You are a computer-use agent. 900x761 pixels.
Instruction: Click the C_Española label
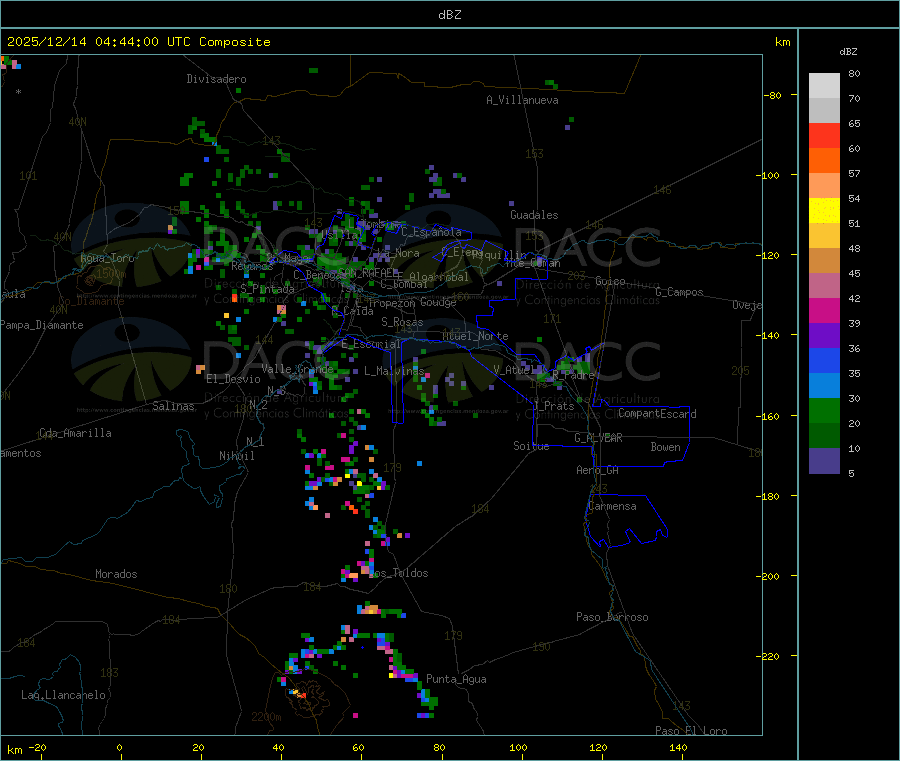431,232
